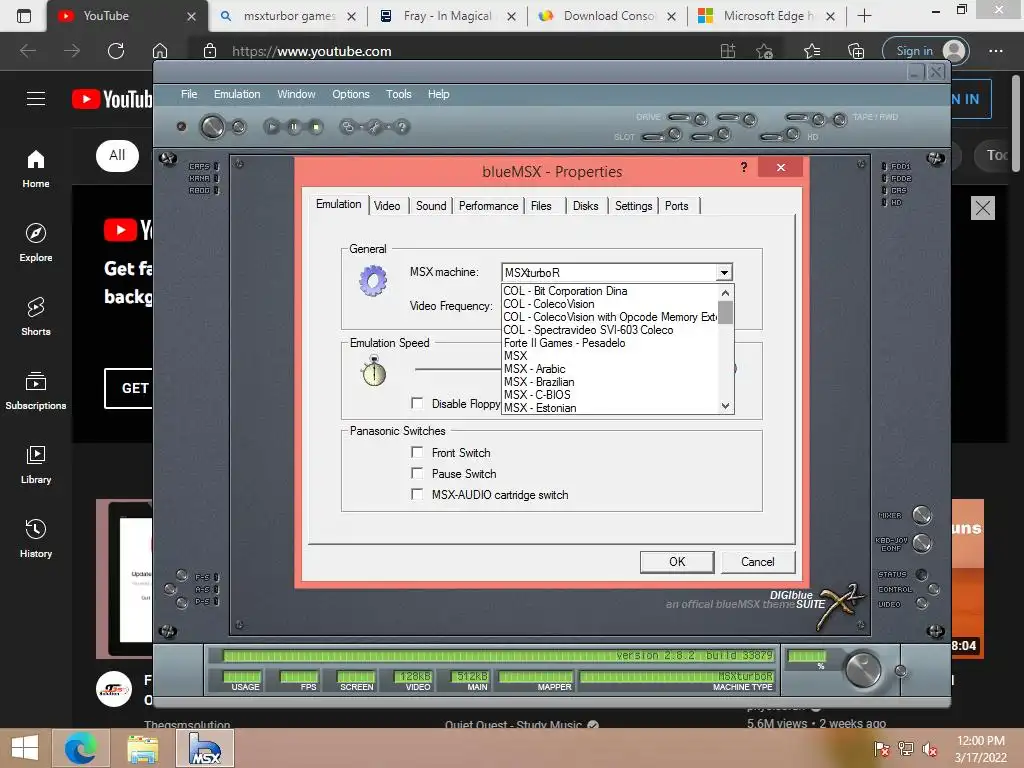The width and height of the screenshot is (1024, 768).
Task: Click the YouTube logo link
Action: pos(112,99)
